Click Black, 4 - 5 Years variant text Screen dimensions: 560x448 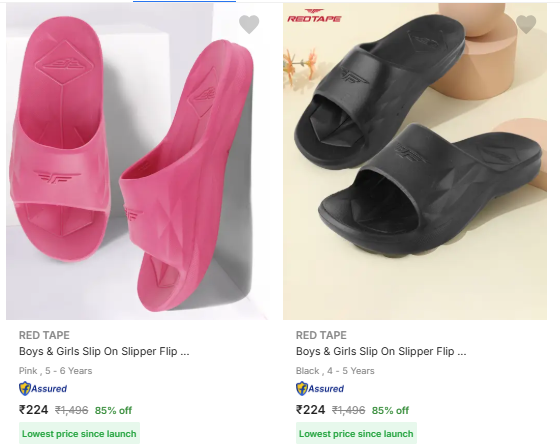coord(335,371)
